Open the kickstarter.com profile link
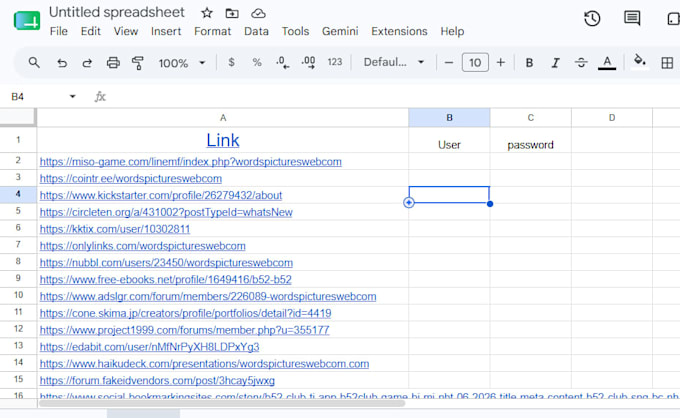This screenshot has height=418, width=680. click(x=161, y=196)
